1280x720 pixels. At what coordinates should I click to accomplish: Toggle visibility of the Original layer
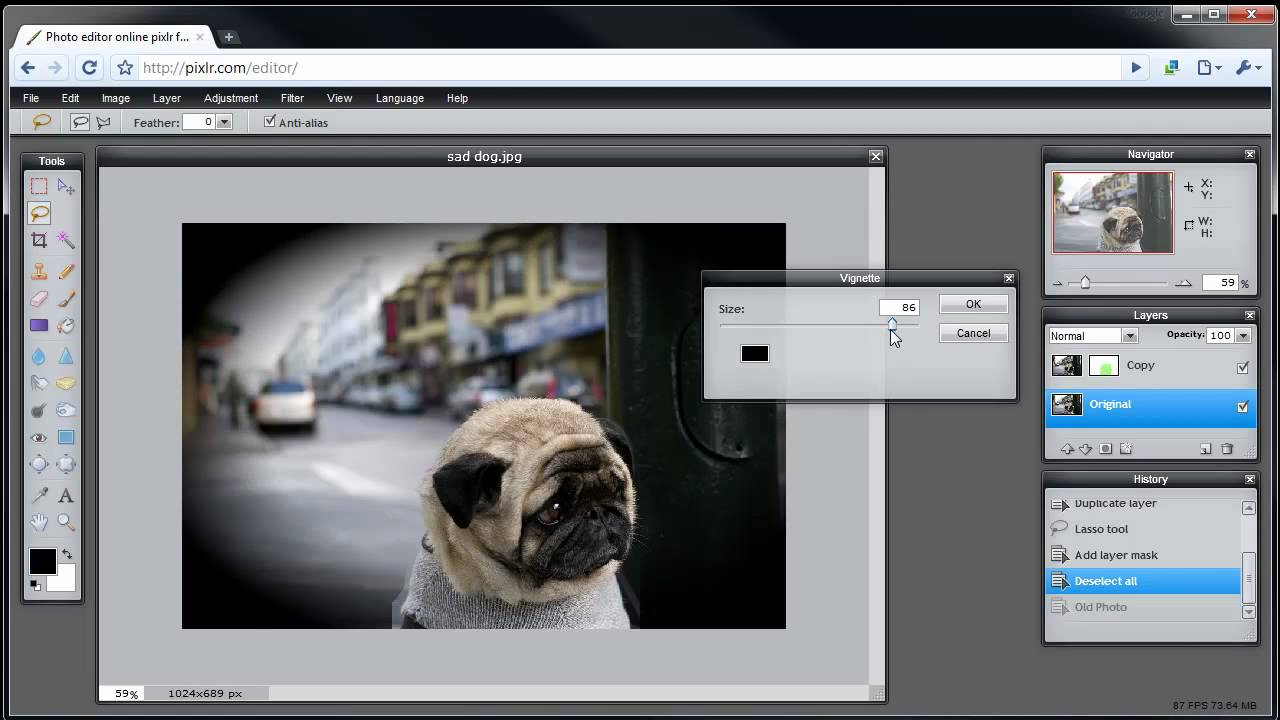click(x=1242, y=406)
